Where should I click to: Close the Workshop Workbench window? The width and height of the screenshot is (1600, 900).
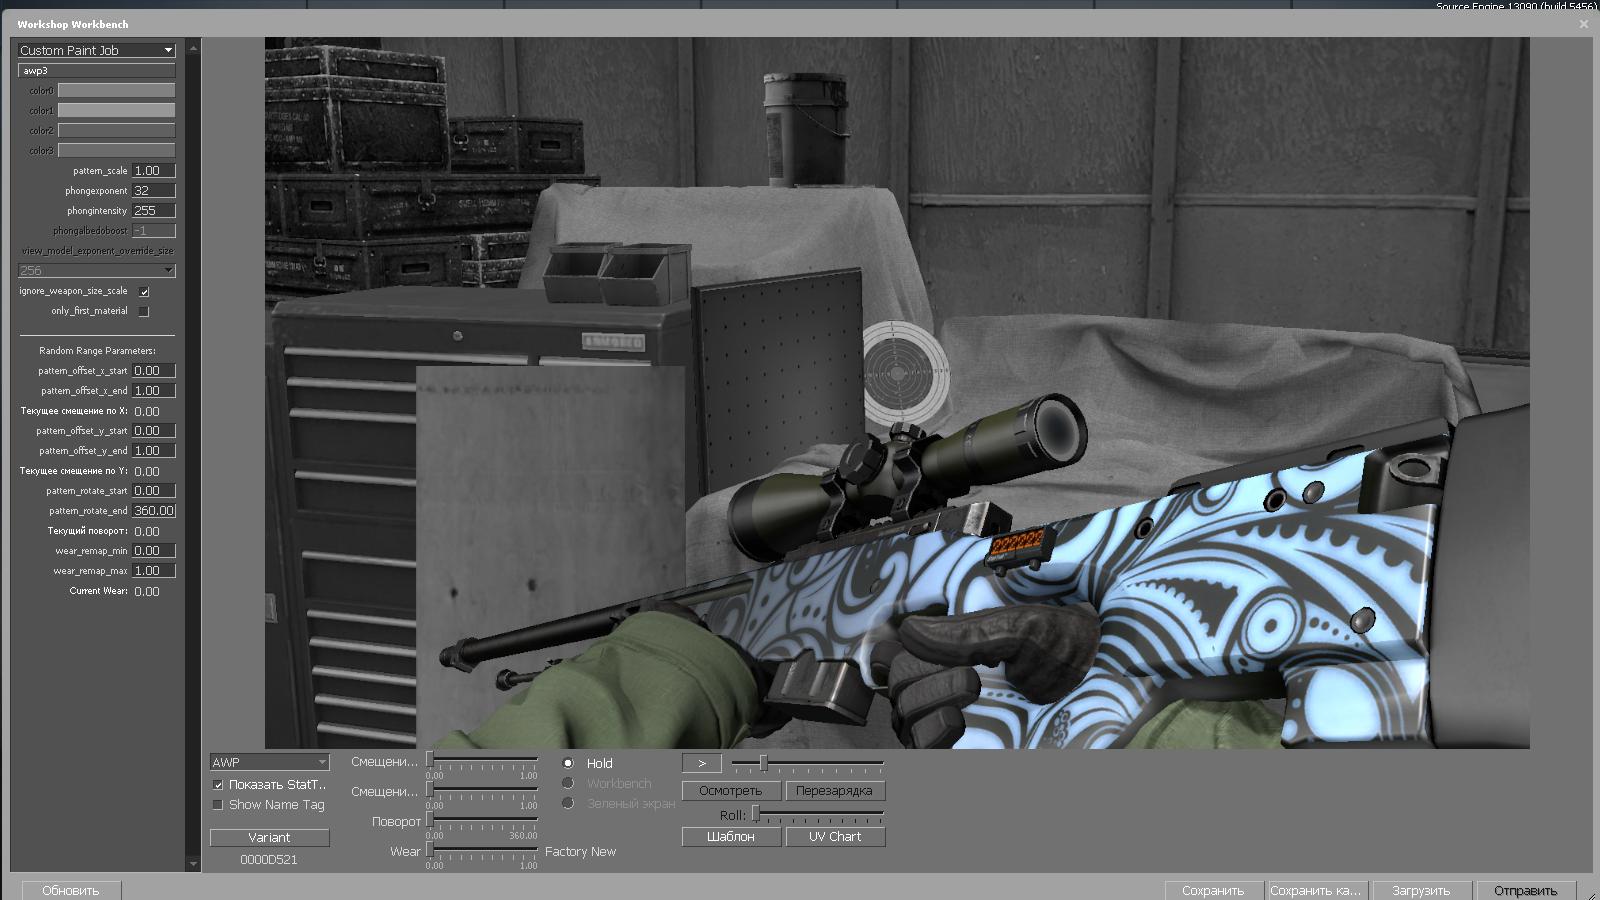point(1583,24)
